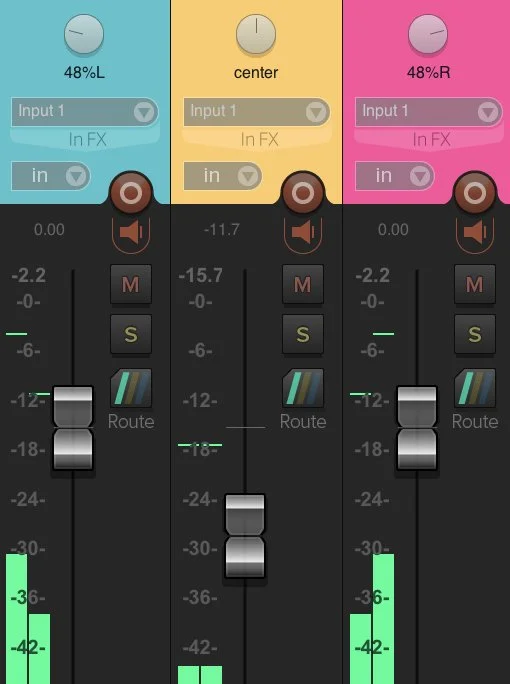The height and width of the screenshot is (684, 510).
Task: Click Route label on pink track
Action: [x=475, y=421]
